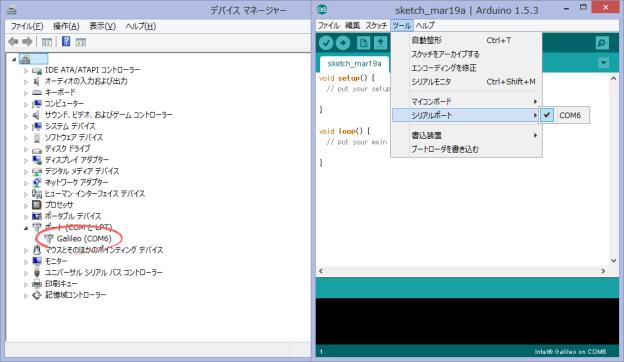Click the ユニバーサル シリアル バス コントローラー icon

click(x=37, y=272)
